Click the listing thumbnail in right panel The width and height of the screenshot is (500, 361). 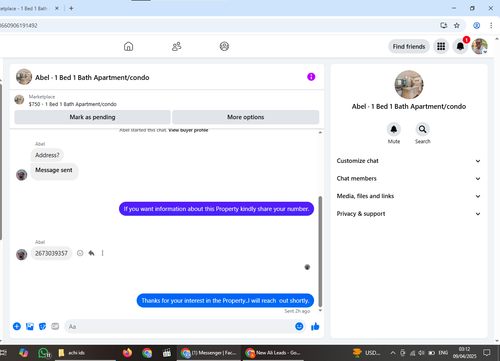point(409,85)
